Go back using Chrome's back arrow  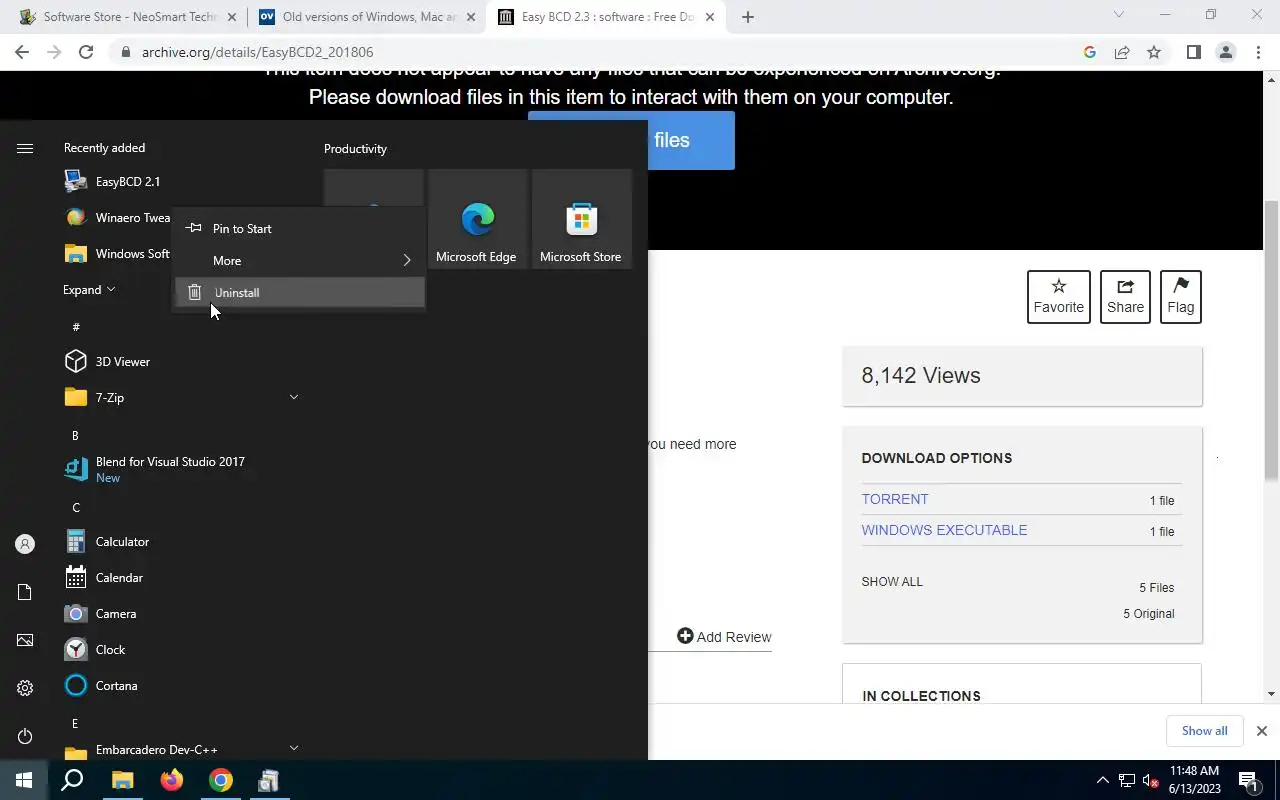click(22, 52)
